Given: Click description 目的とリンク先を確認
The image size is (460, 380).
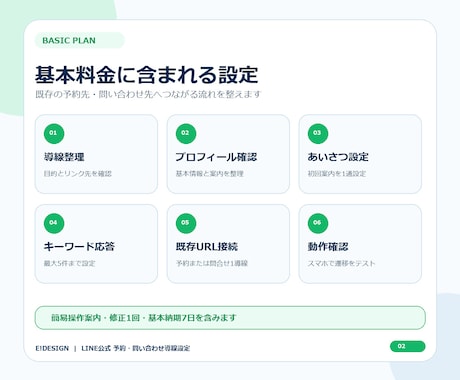Looking at the screenshot, I should [x=78, y=174].
